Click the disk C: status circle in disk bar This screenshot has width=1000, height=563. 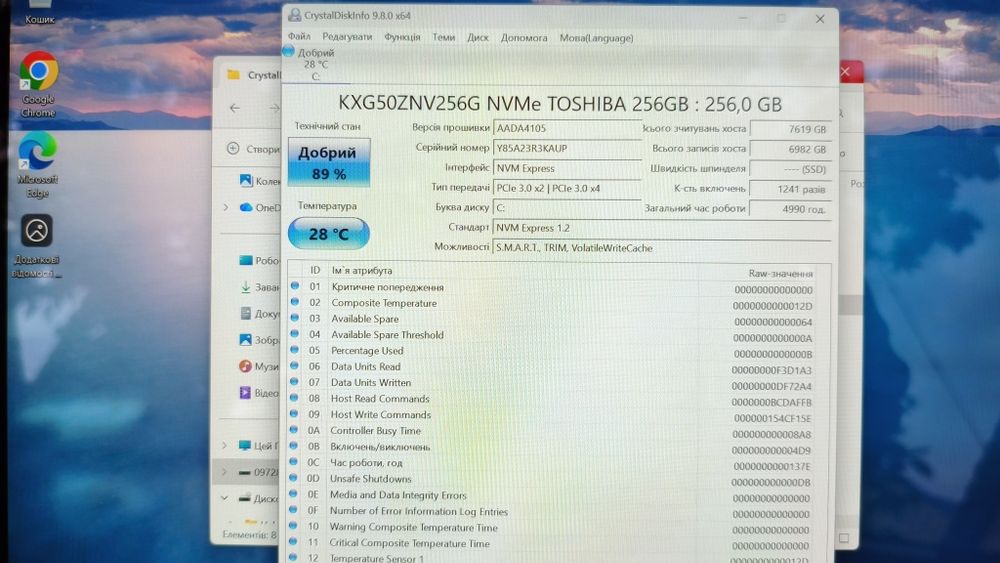(x=288, y=51)
